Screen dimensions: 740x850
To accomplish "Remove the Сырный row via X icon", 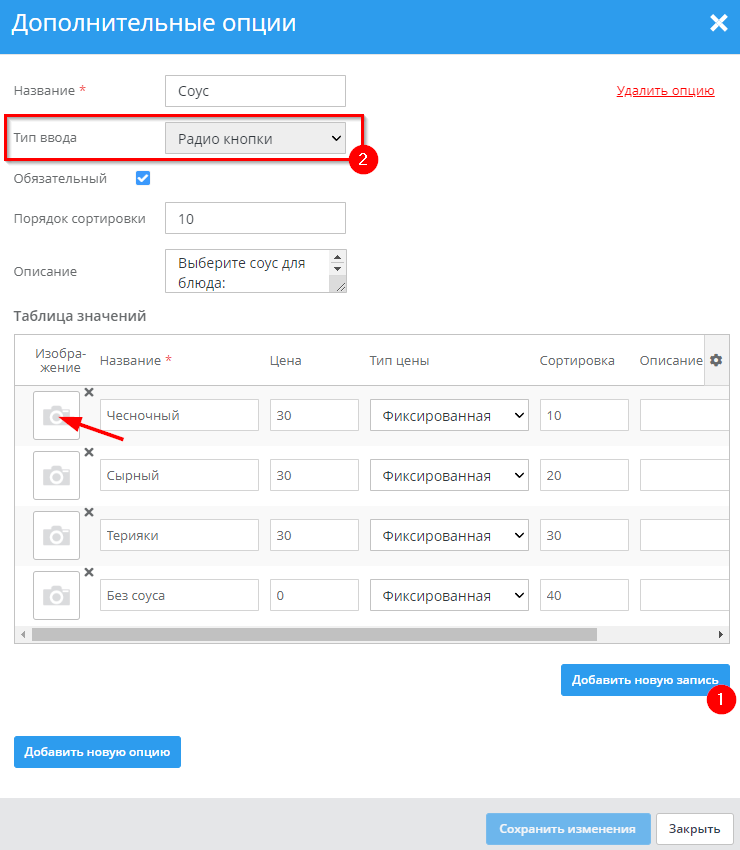I will pos(88,453).
